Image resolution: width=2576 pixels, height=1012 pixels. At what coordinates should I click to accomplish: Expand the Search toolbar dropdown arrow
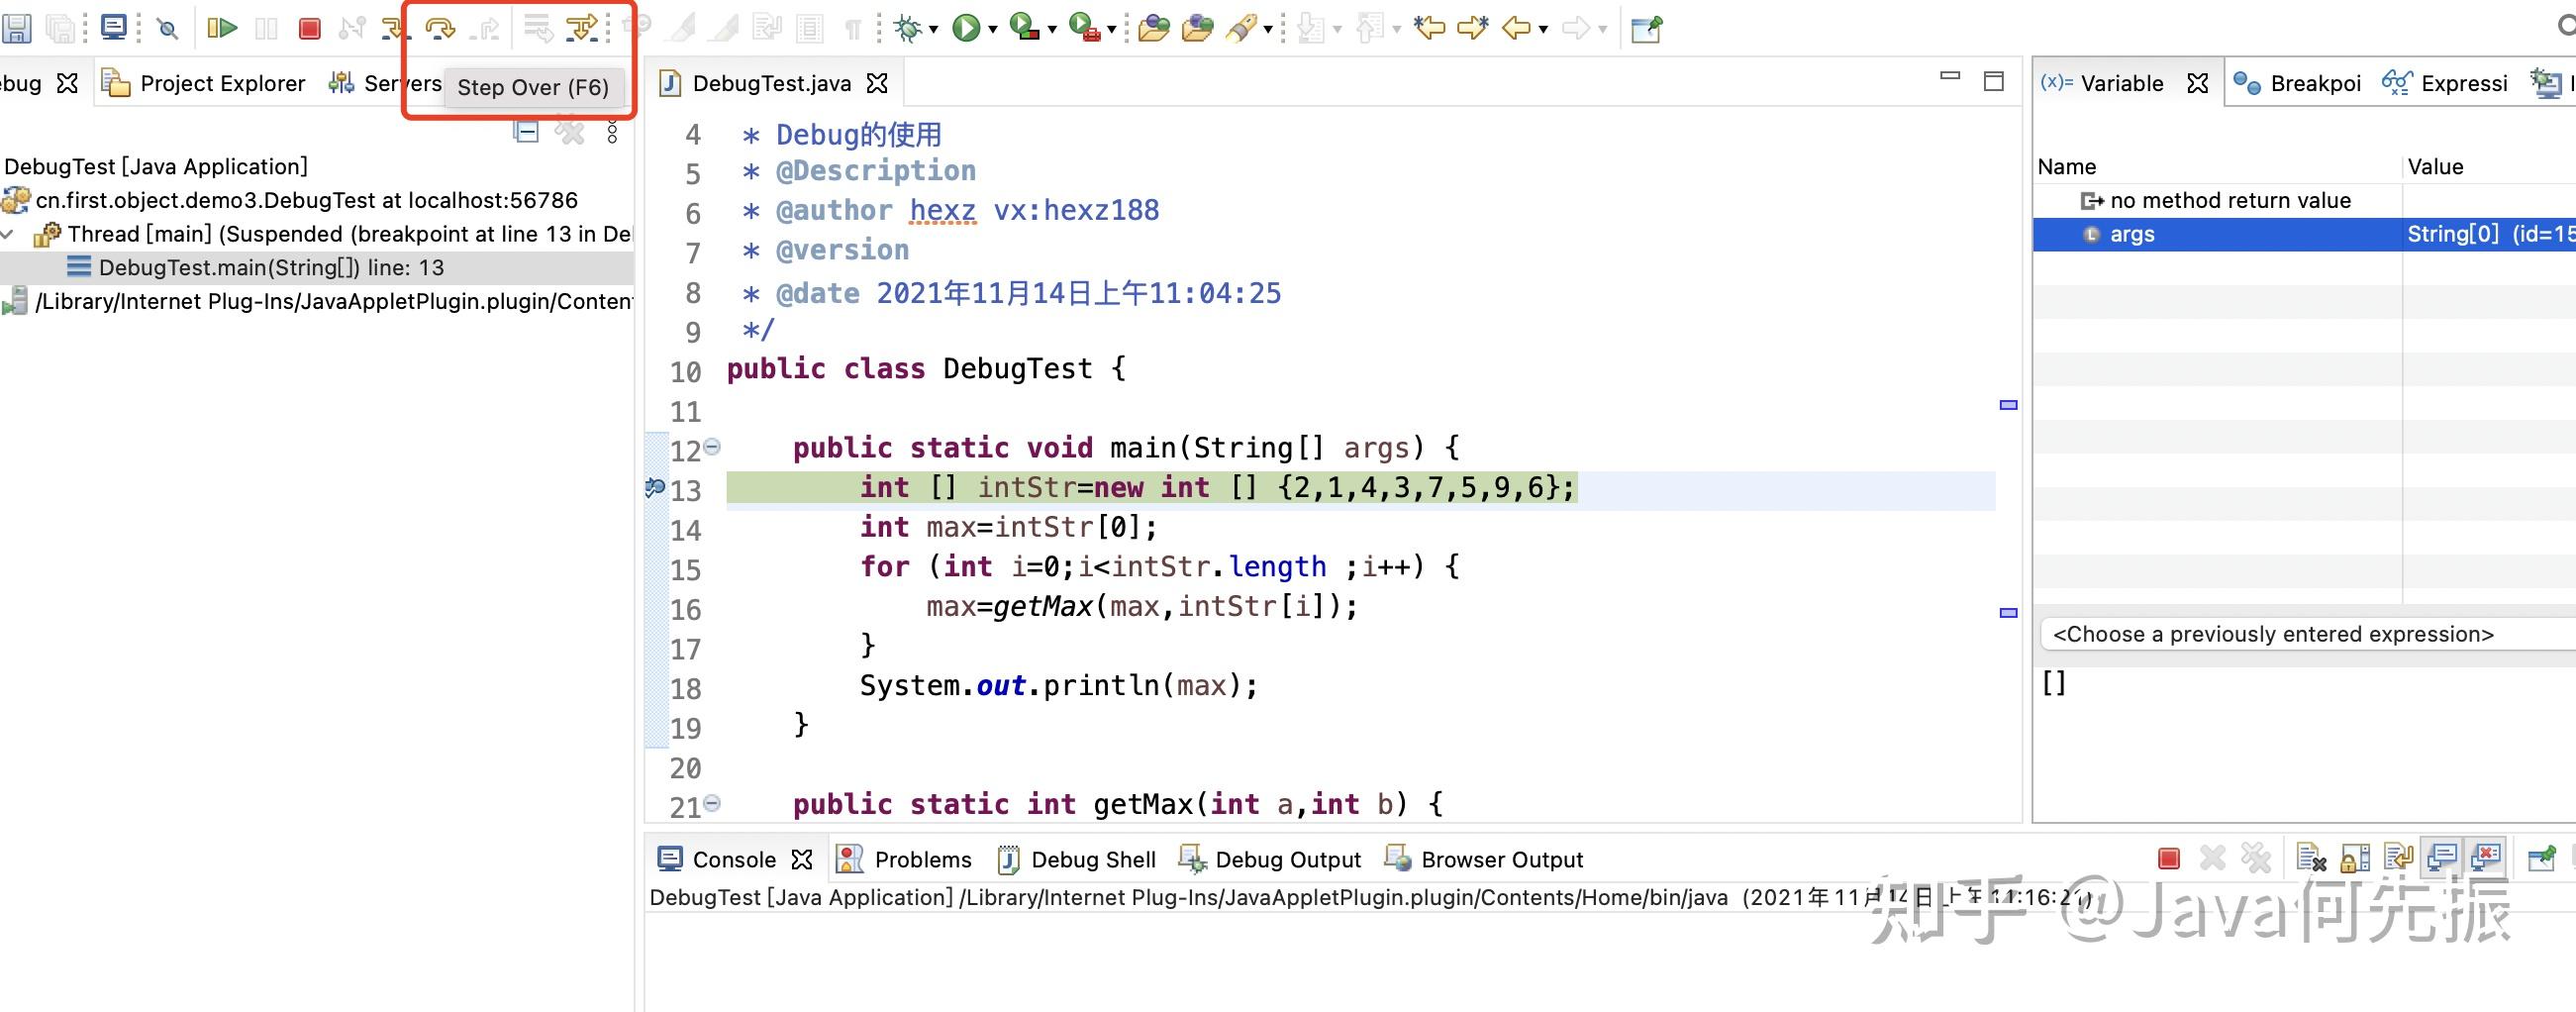pyautogui.click(x=1268, y=29)
